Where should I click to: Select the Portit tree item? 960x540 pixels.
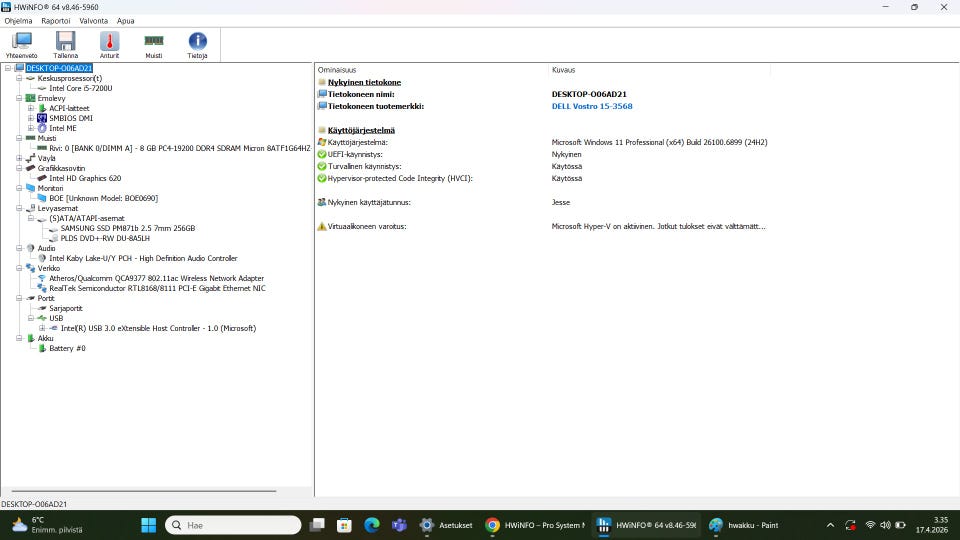pos(46,298)
